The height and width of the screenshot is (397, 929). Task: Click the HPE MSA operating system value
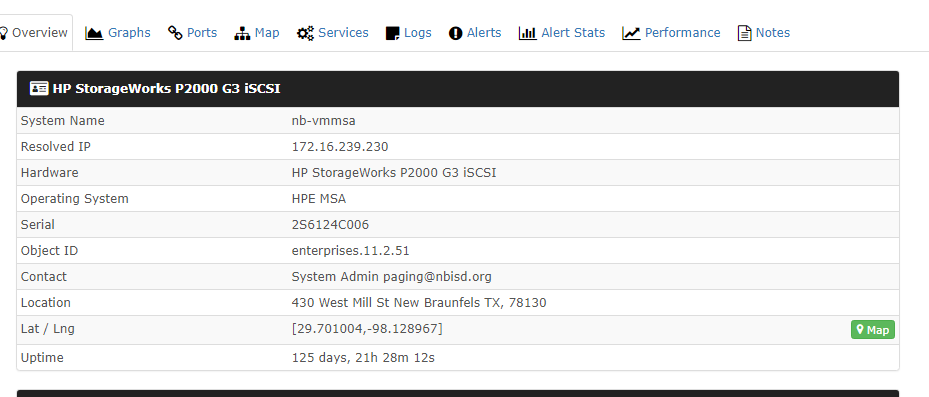point(319,199)
